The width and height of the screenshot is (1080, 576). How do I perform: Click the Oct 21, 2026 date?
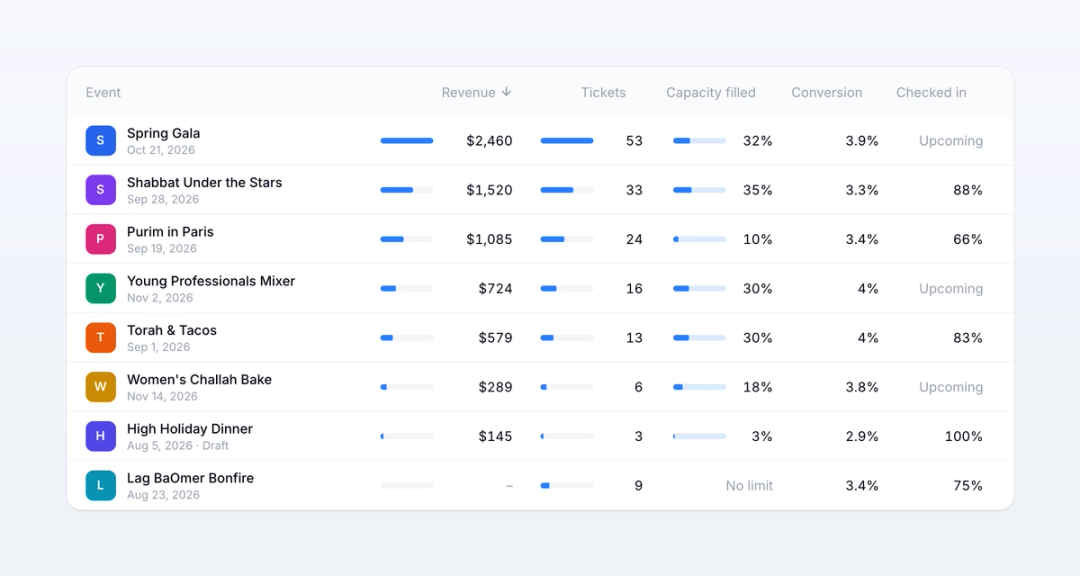point(161,150)
